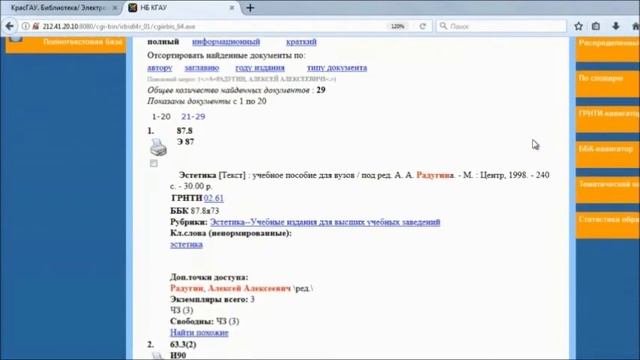The image size is (640, 360).
Task: Click the НБ КГАУ tab favicon
Action: [133, 8]
